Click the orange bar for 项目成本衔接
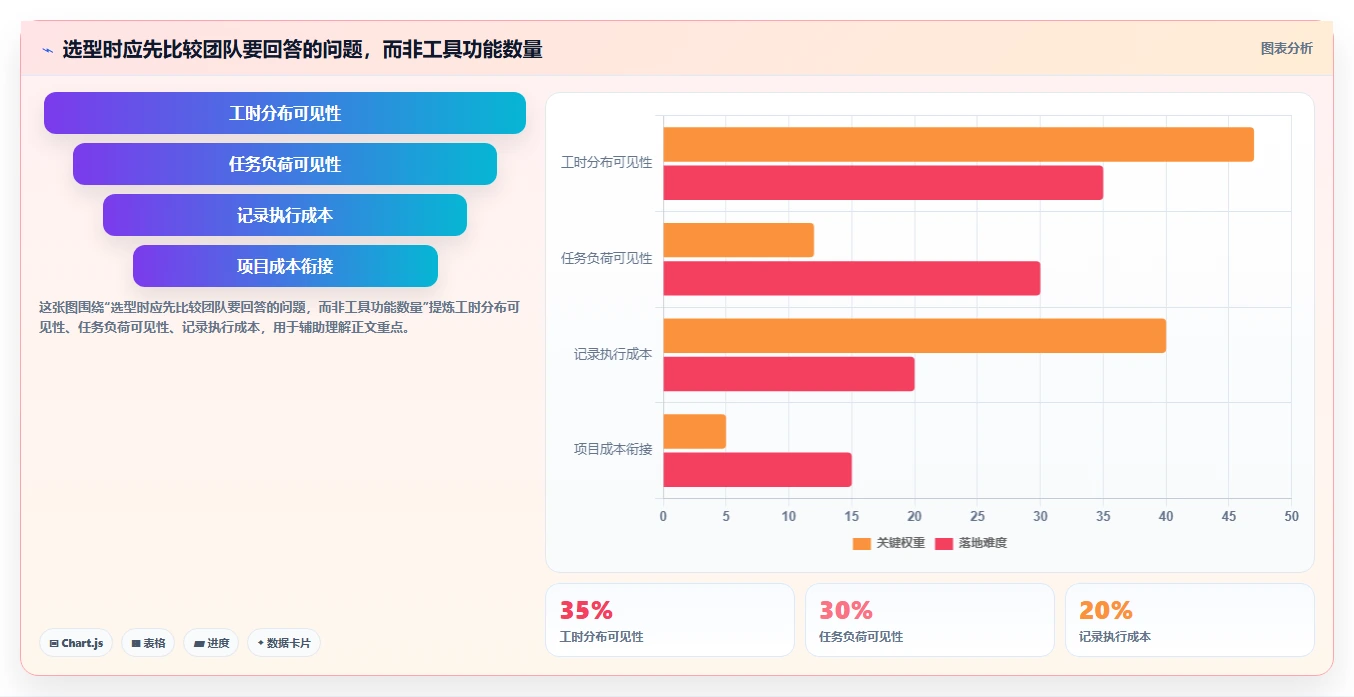This screenshot has width=1354, height=697. [694, 431]
